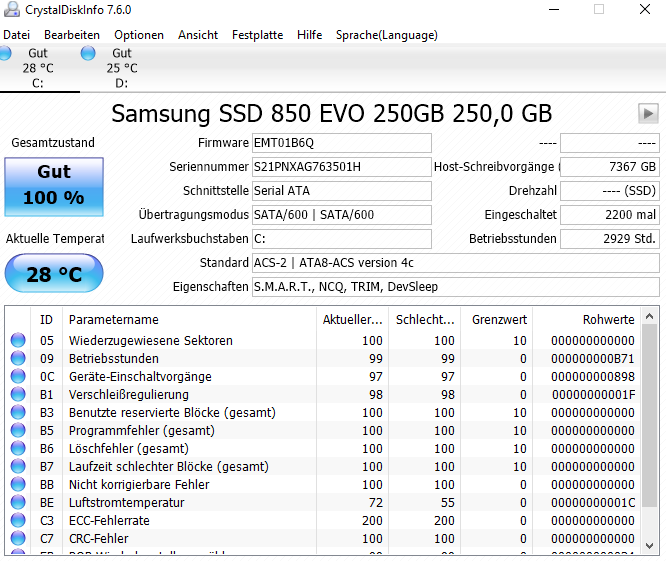Open the Festplatte menu

coord(257,35)
